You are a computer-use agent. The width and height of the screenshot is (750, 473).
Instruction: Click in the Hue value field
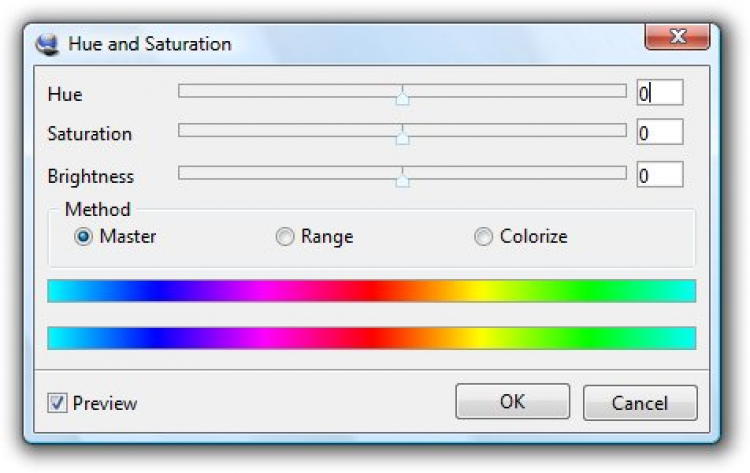660,93
